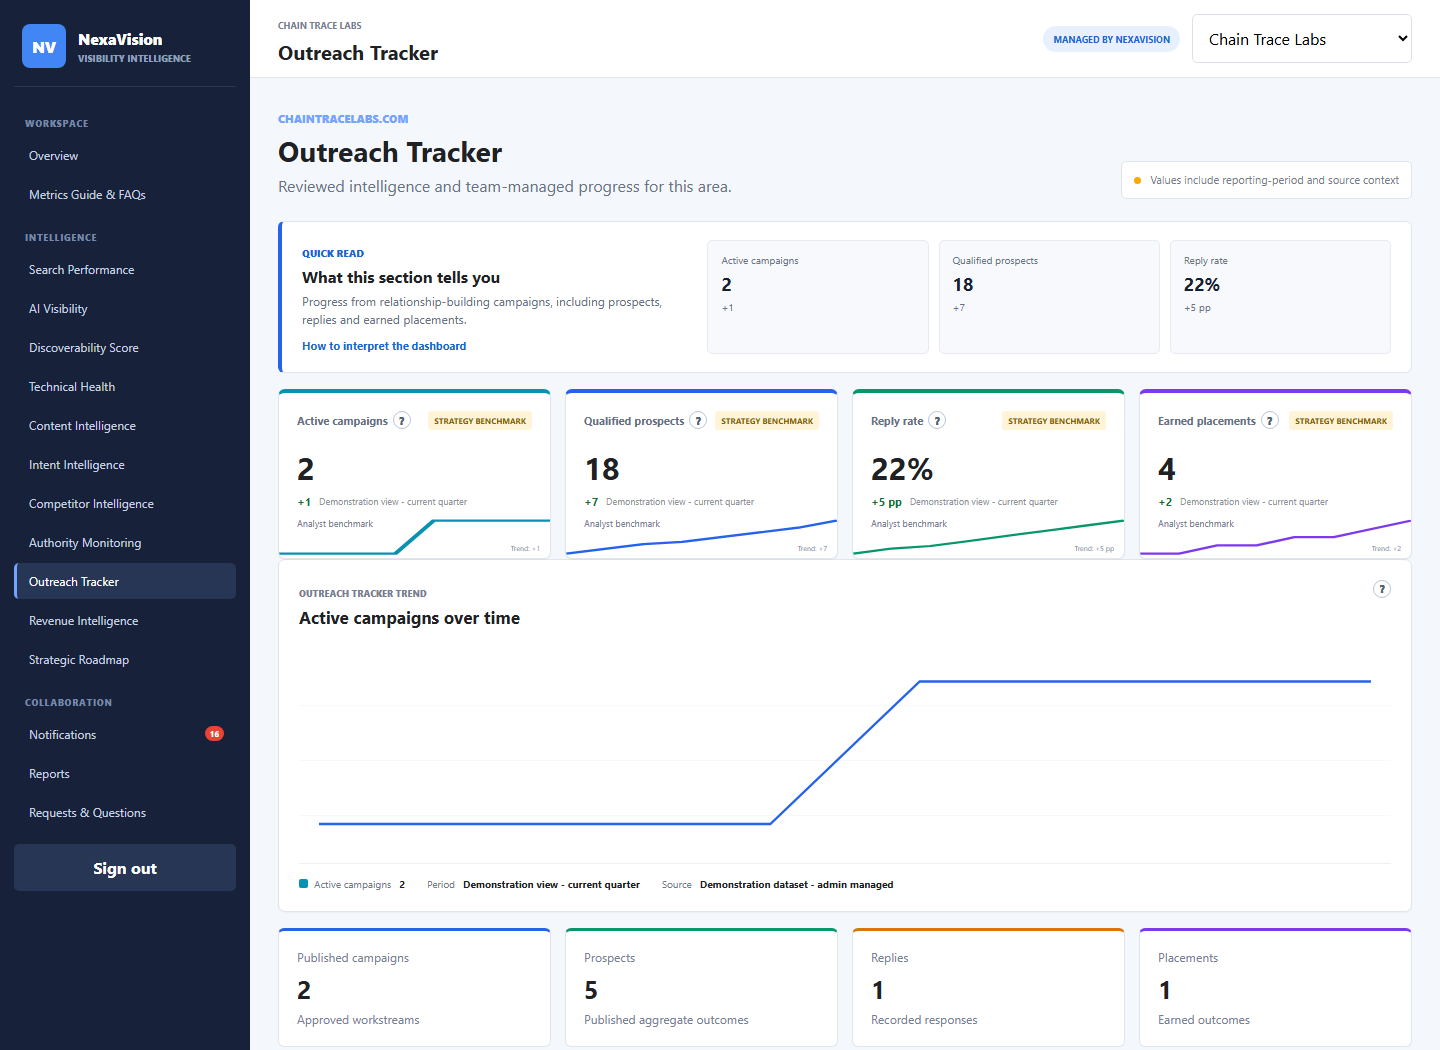Click the Active campaigns legend color square
This screenshot has height=1050, width=1440.
coord(303,884)
